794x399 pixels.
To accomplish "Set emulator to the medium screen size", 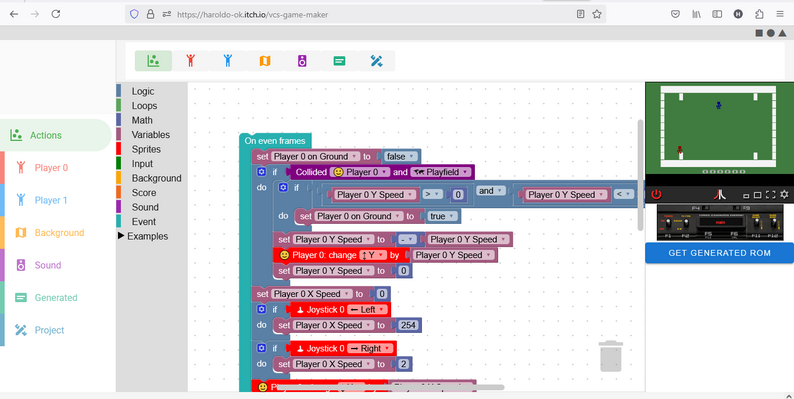I will [758, 195].
